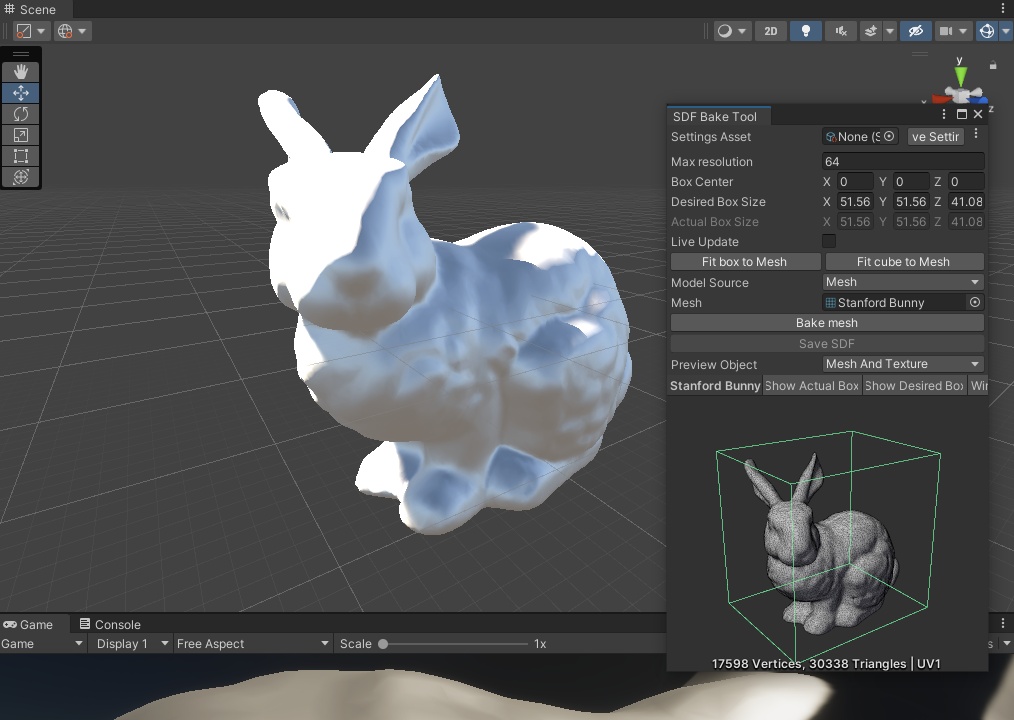Screen dimensions: 1014x720
Task: Open settings kebab beside Save Settings button
Action: coord(976,133)
